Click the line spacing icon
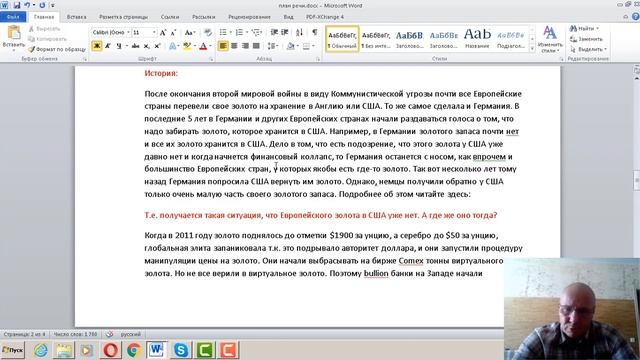Screen dimensions: 640x360 pyautogui.click(x=271, y=46)
